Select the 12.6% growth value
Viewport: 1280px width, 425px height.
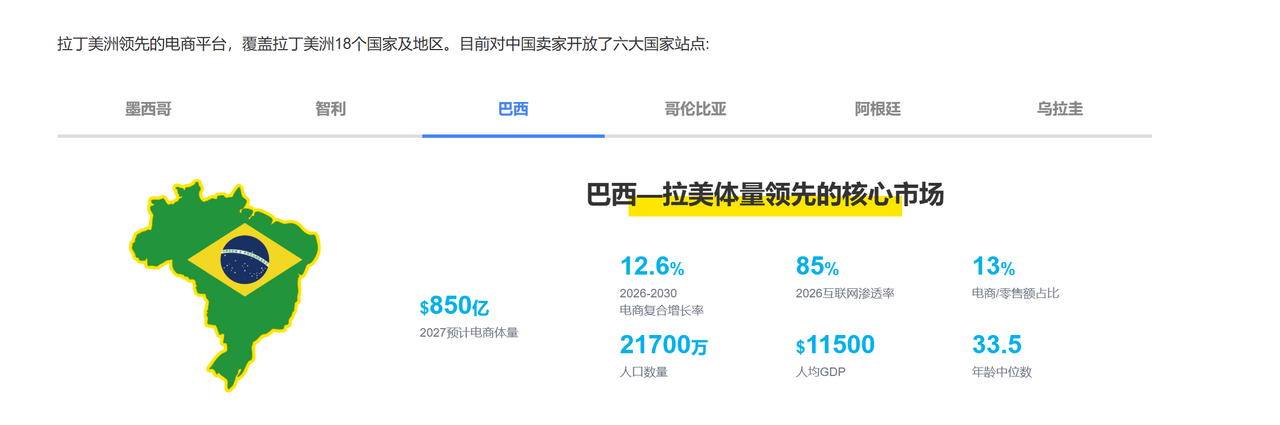[x=652, y=267]
